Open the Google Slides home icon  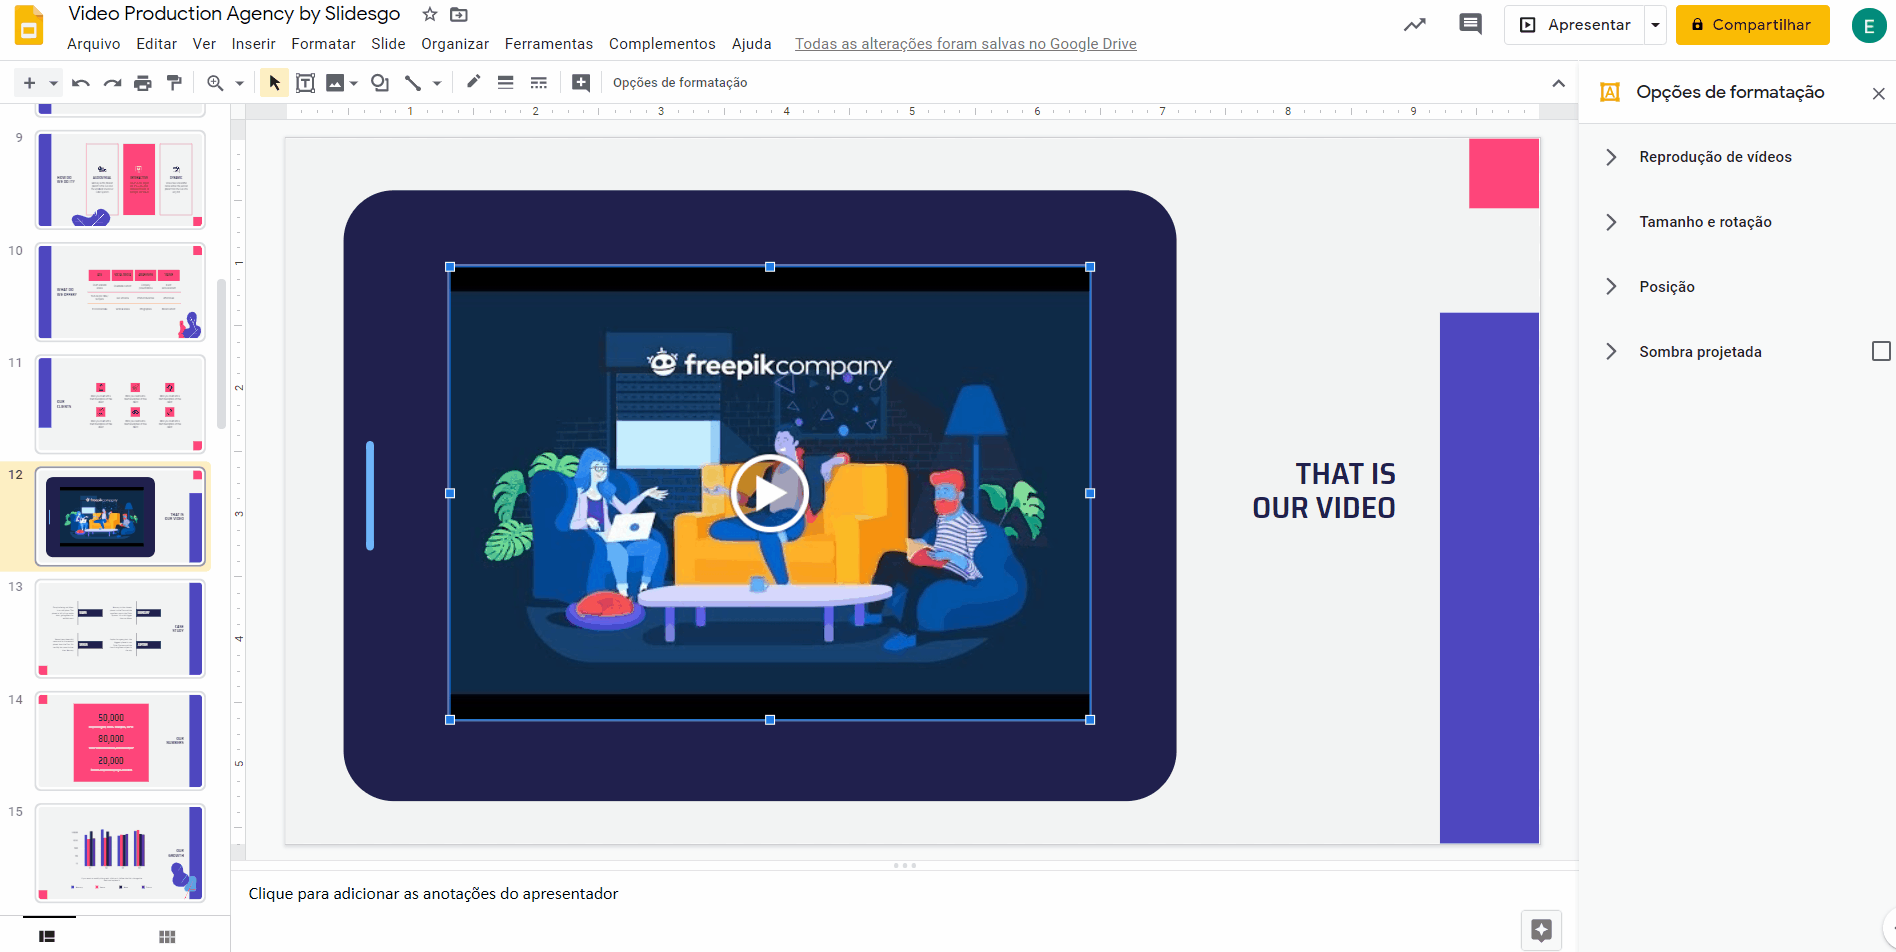coord(29,26)
